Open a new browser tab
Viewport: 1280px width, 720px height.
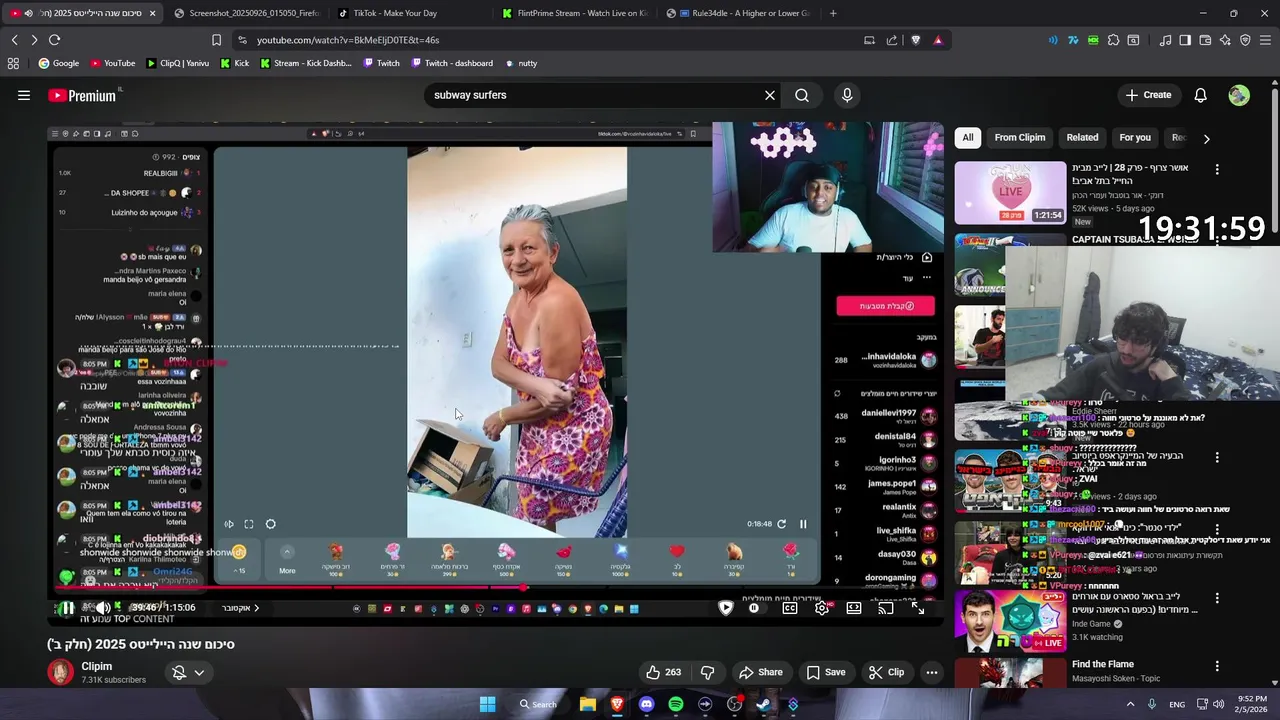pos(833,13)
